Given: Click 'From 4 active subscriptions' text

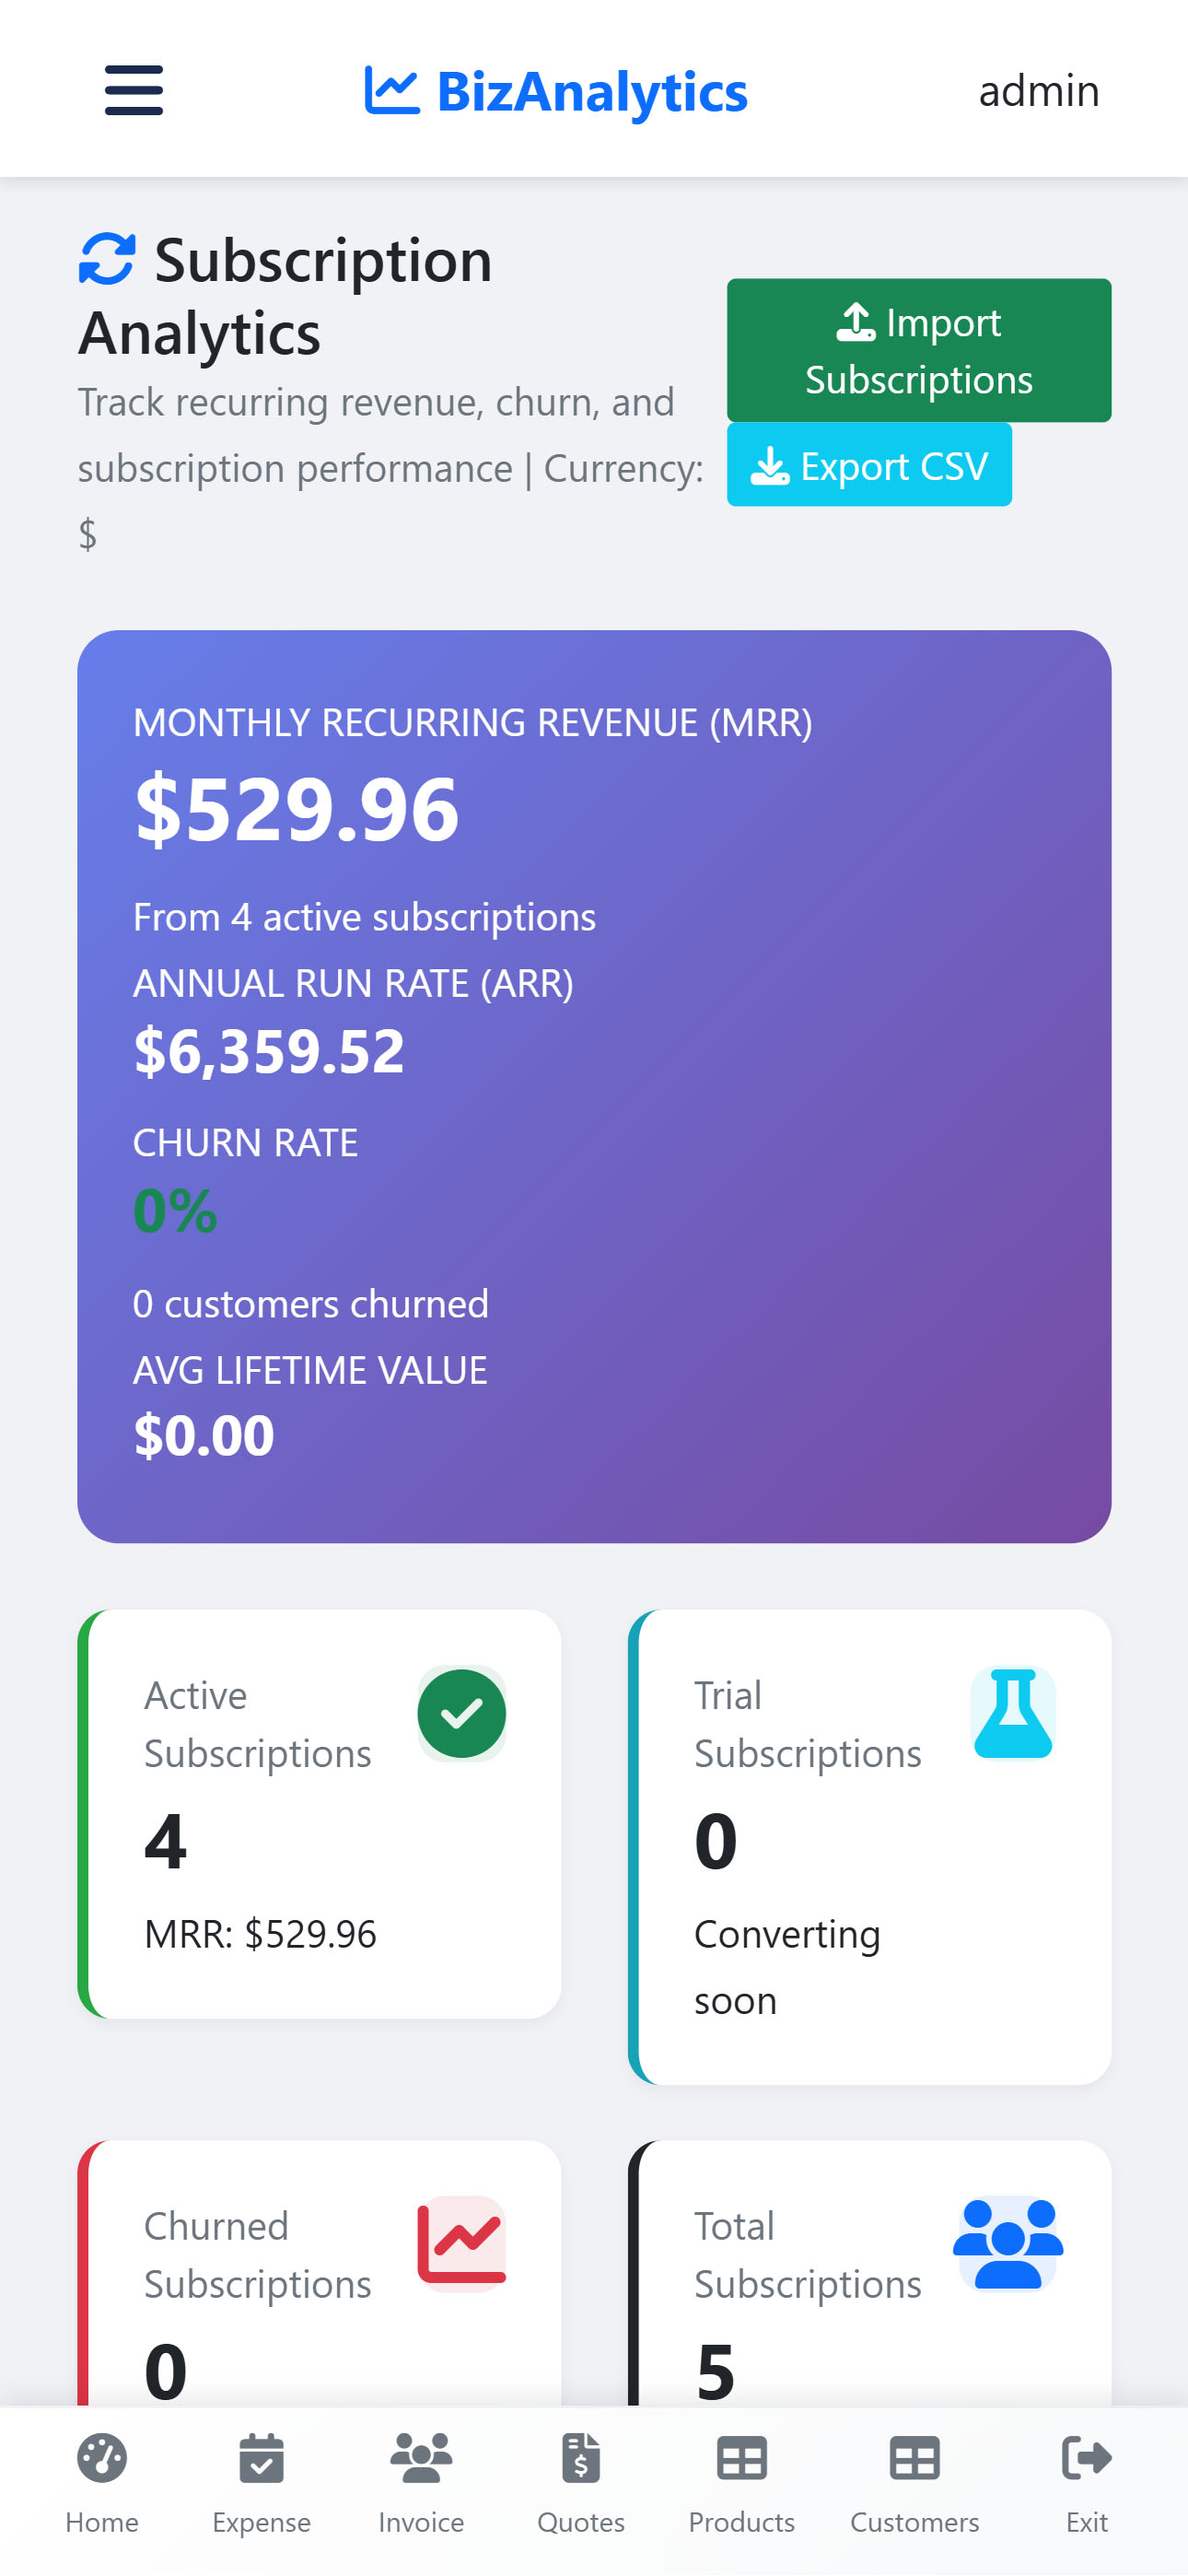Looking at the screenshot, I should point(365,917).
